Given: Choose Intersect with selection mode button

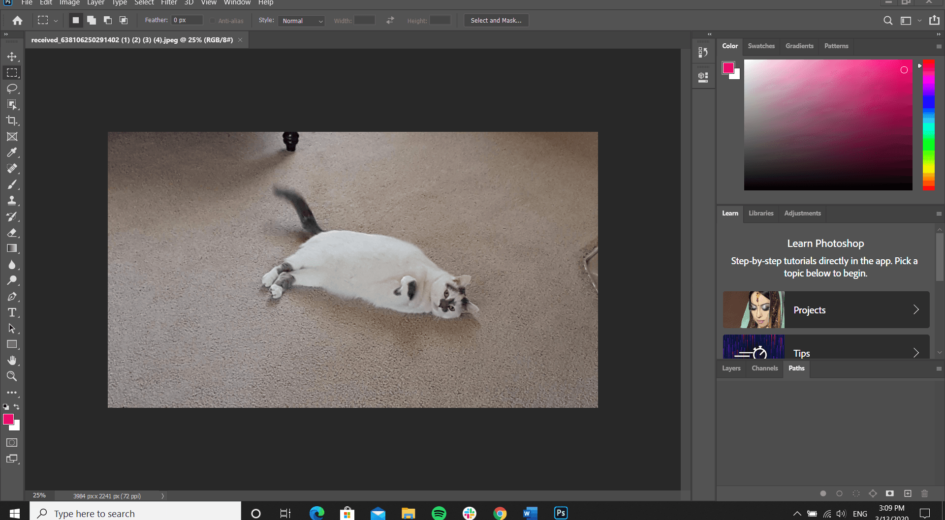Looking at the screenshot, I should 124,20.
